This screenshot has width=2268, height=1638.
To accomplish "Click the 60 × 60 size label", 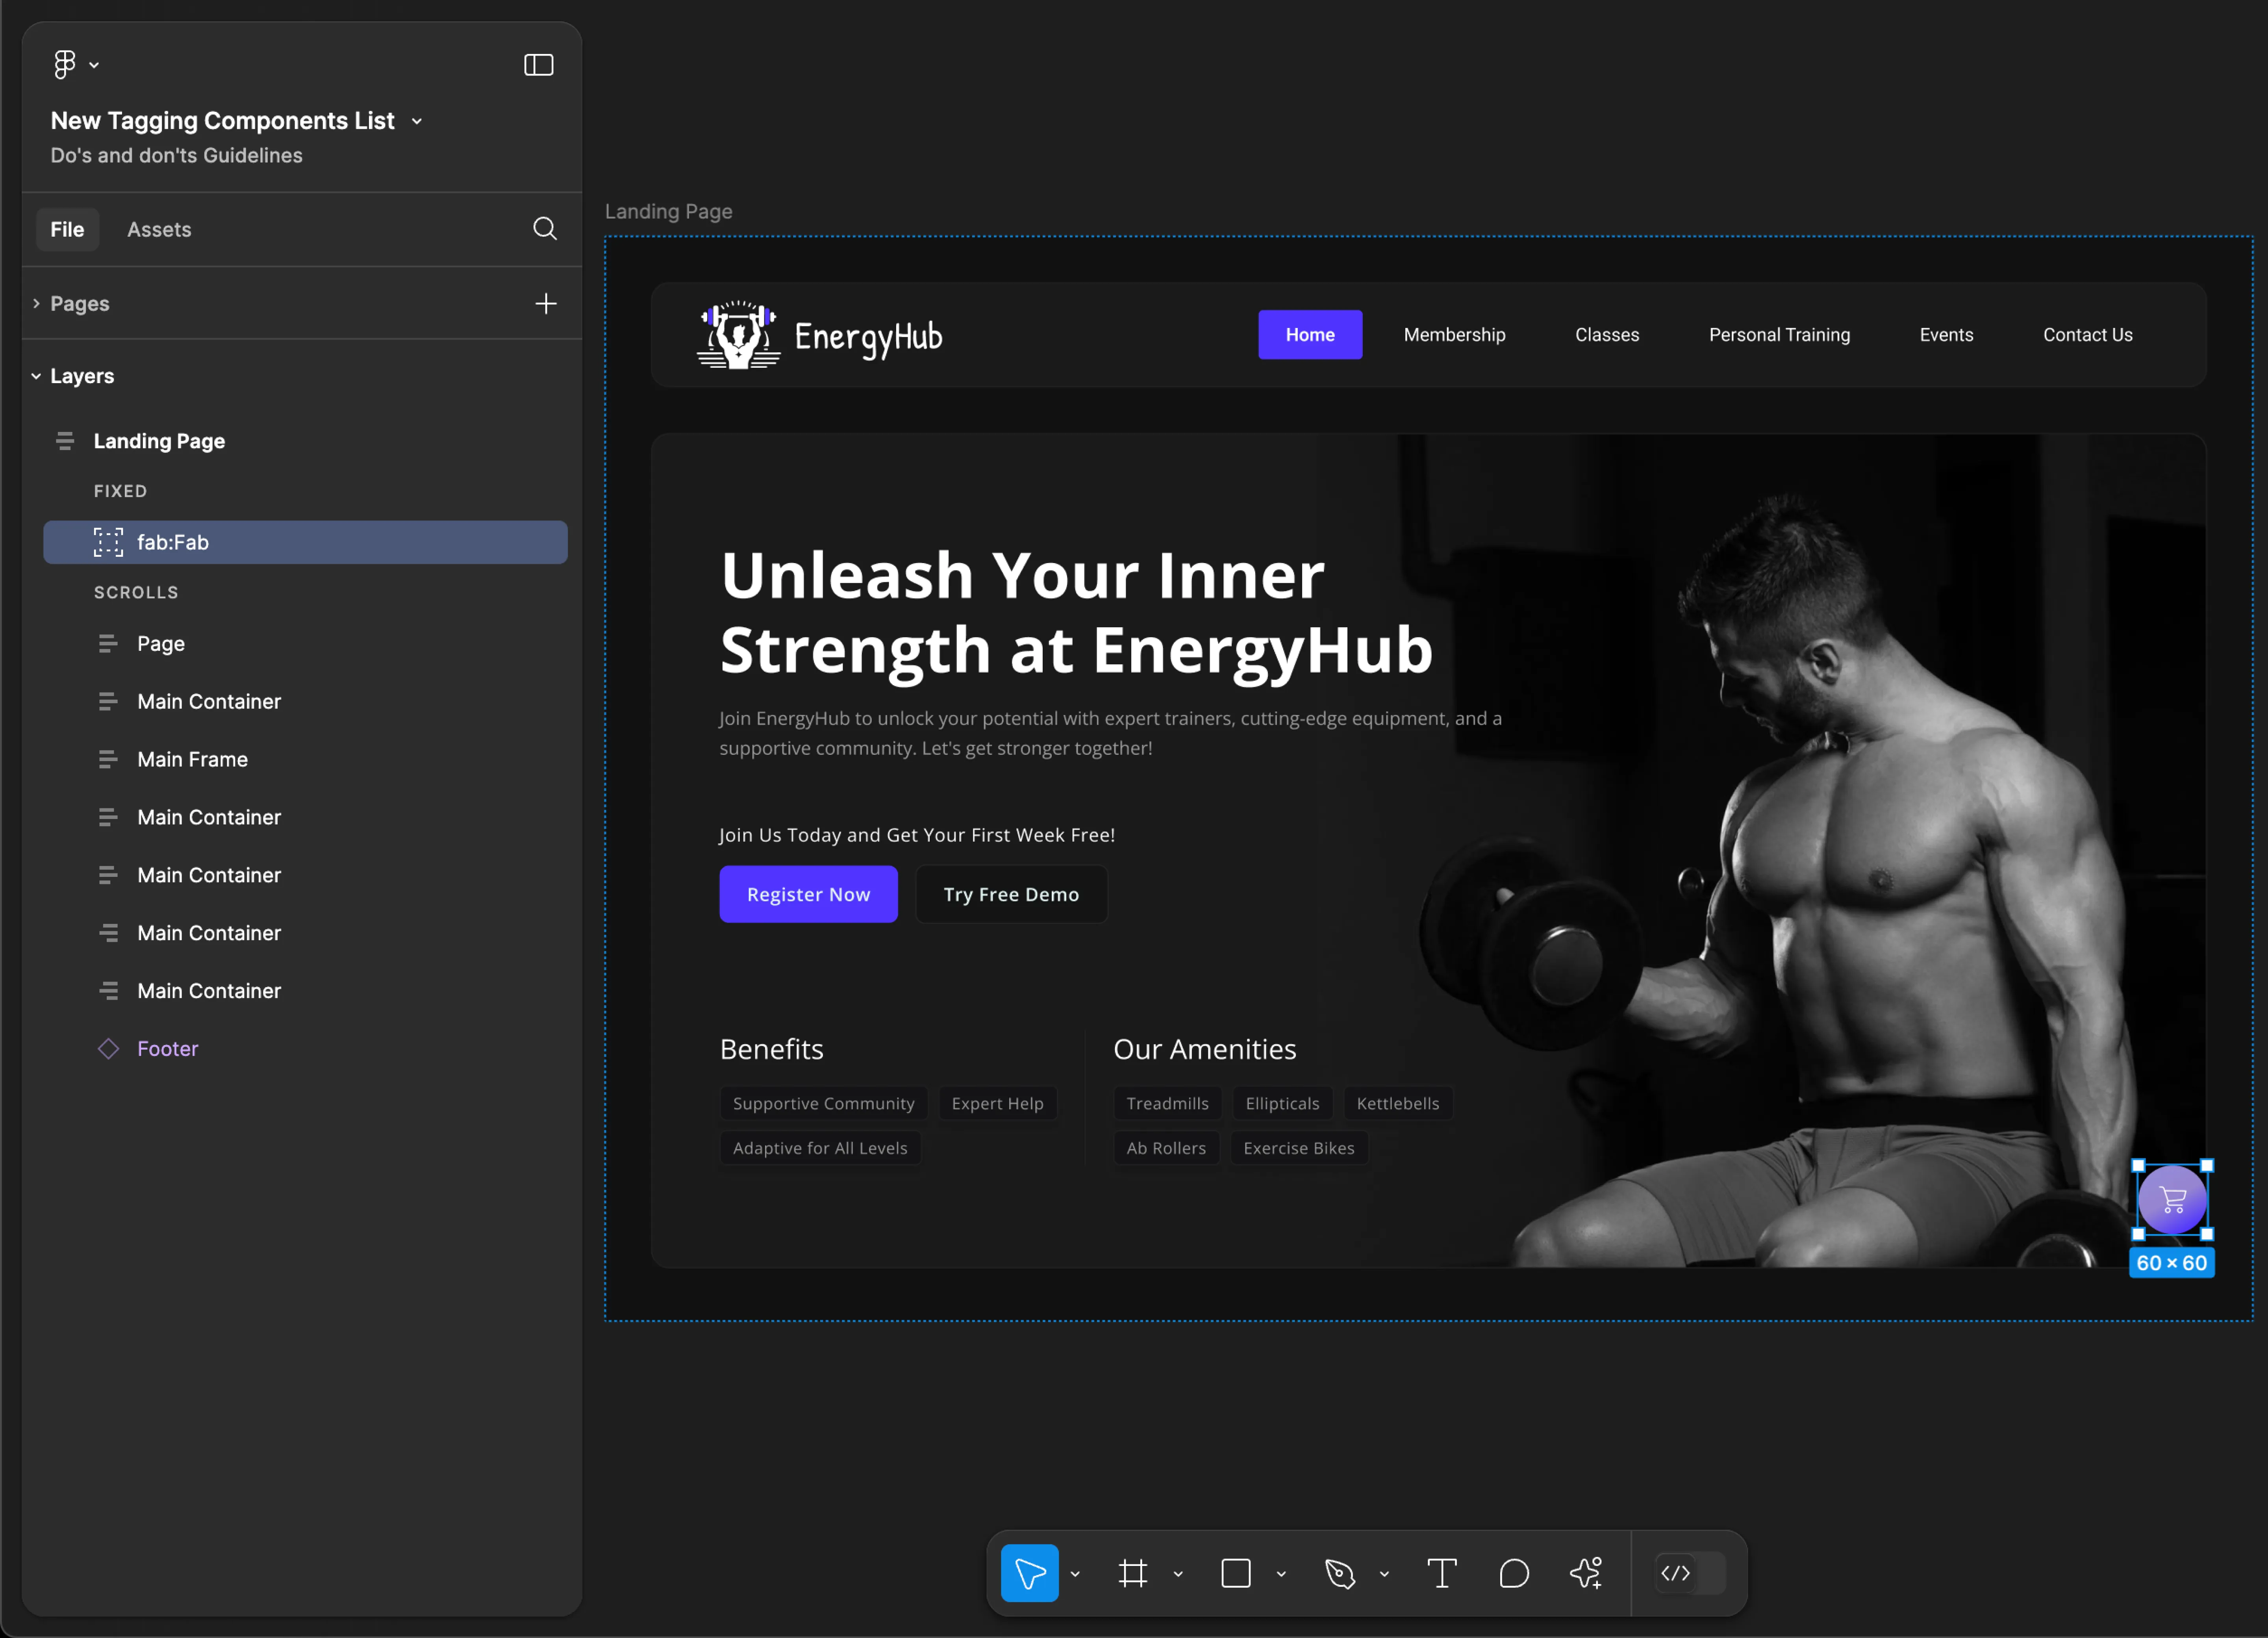I will pos(2172,1263).
